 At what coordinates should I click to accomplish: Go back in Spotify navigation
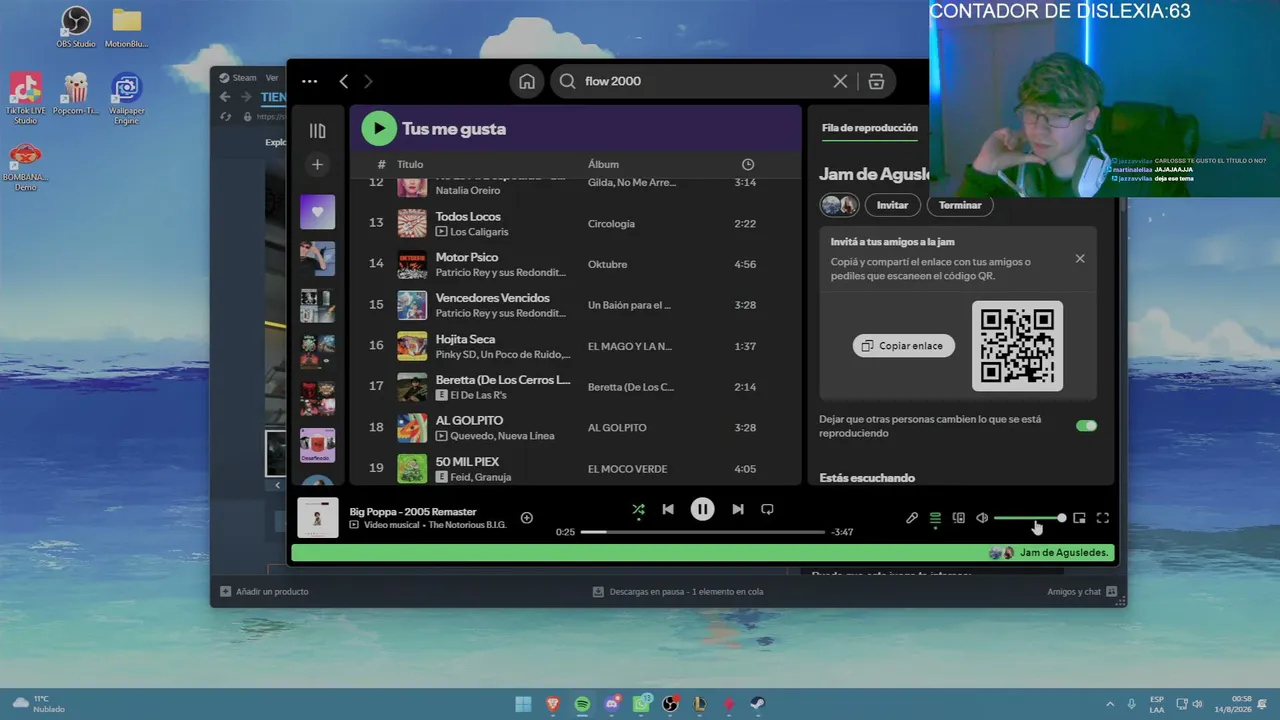(x=343, y=81)
